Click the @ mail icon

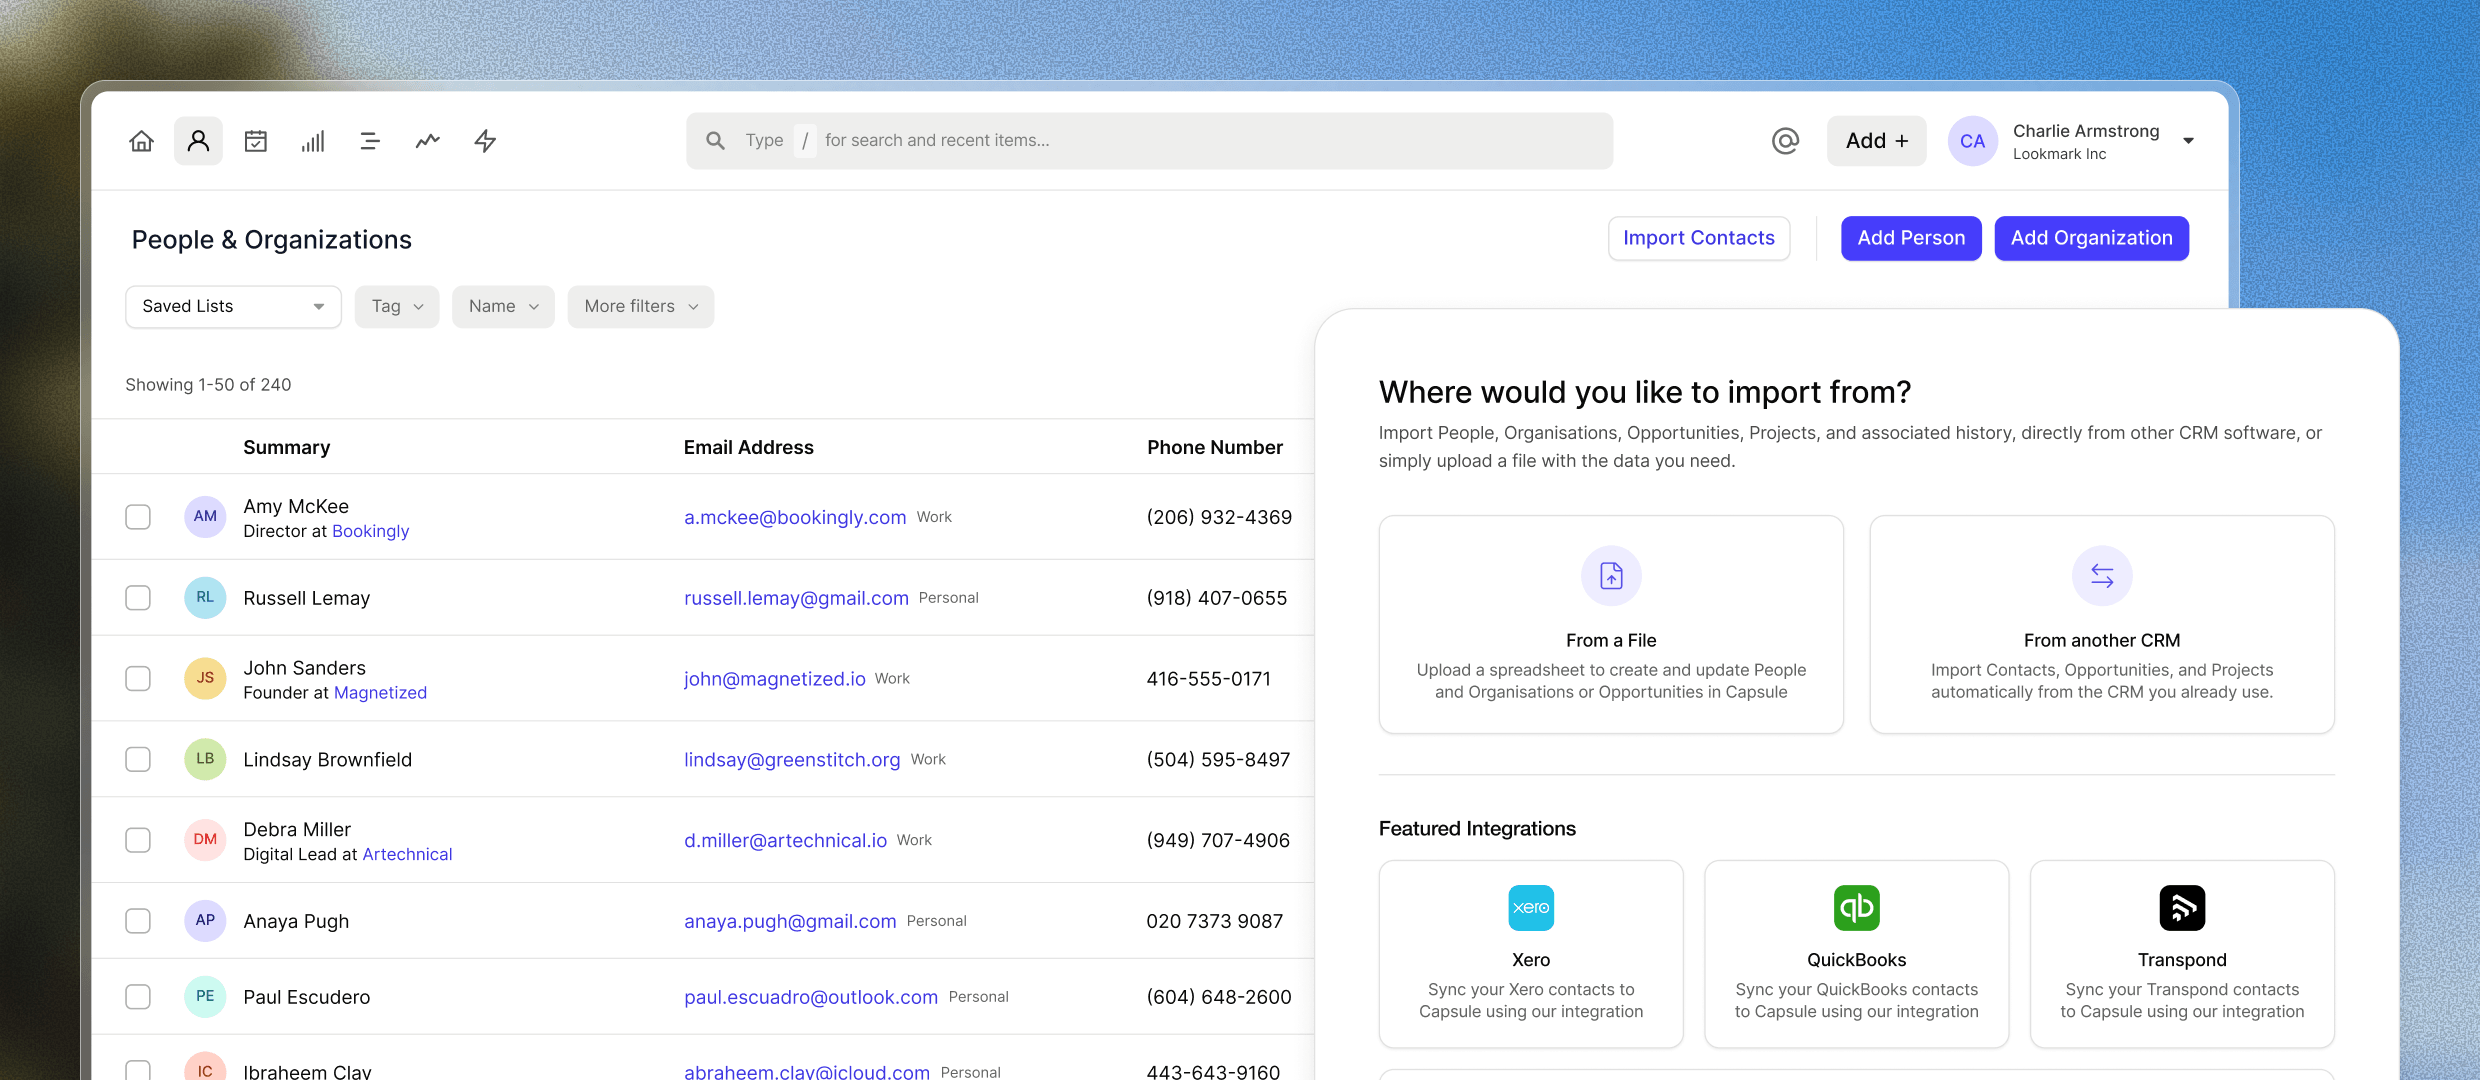point(1785,141)
